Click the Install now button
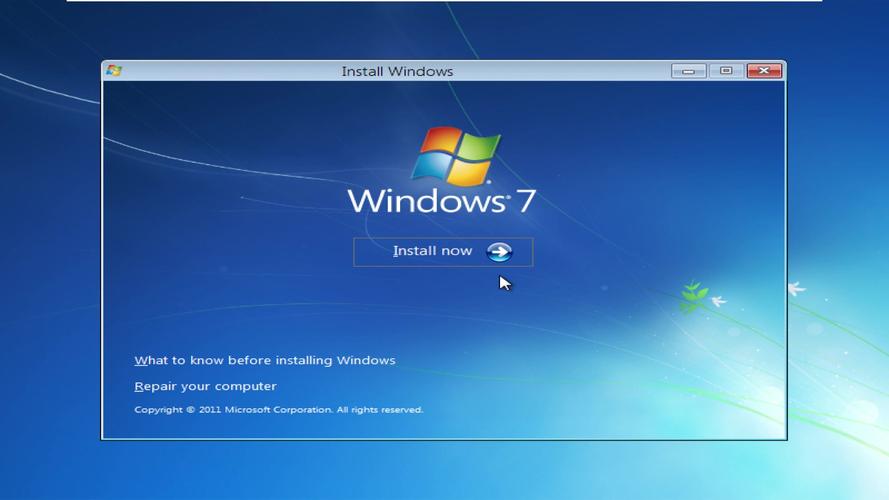This screenshot has width=889, height=500. [443, 252]
